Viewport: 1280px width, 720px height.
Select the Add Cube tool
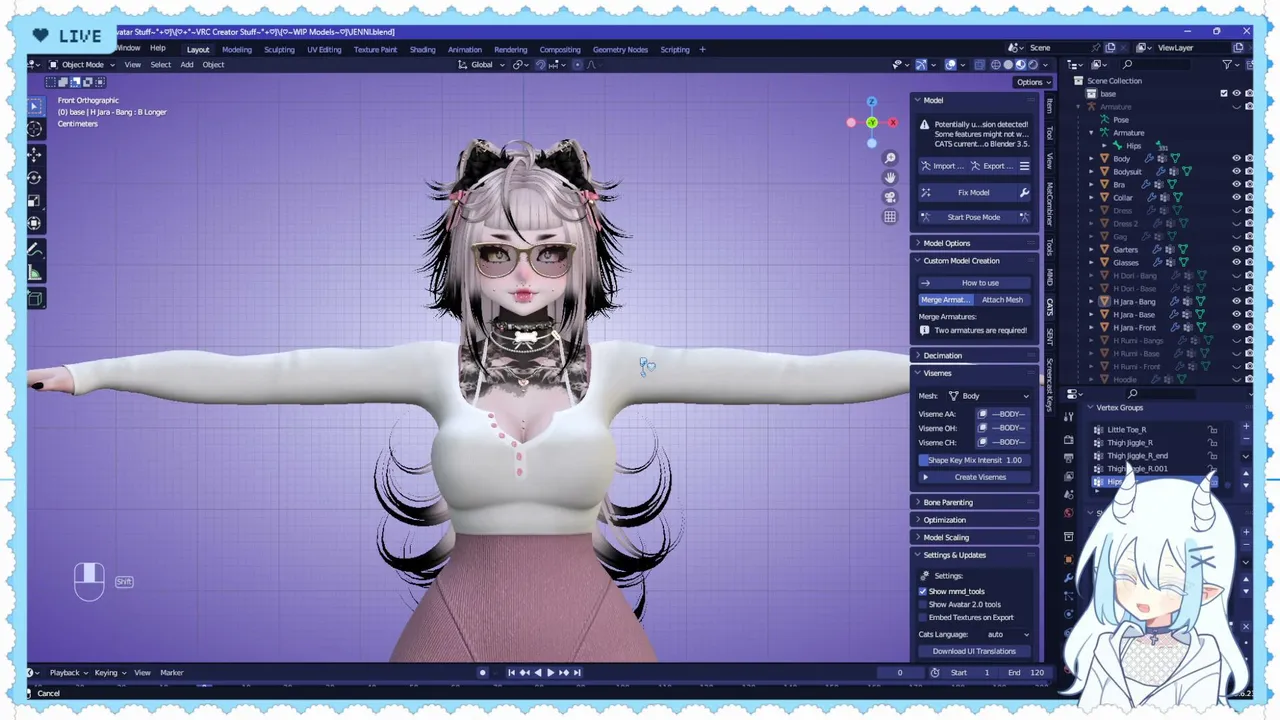(36, 299)
